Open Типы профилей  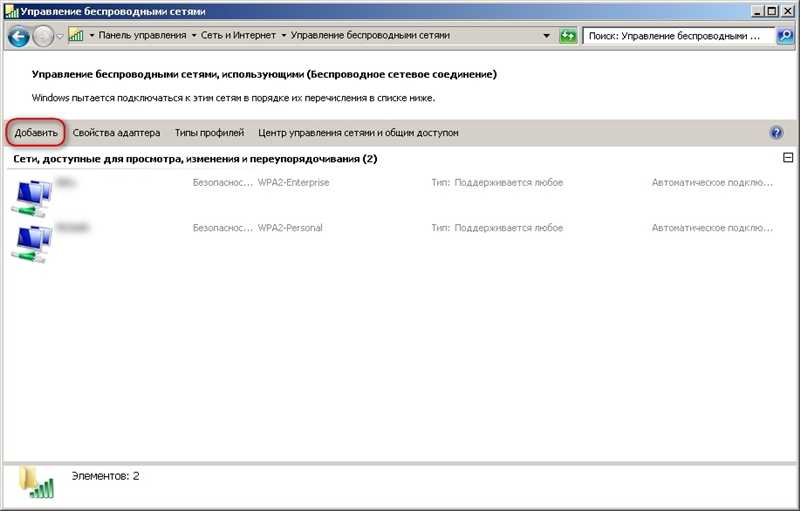tap(209, 133)
